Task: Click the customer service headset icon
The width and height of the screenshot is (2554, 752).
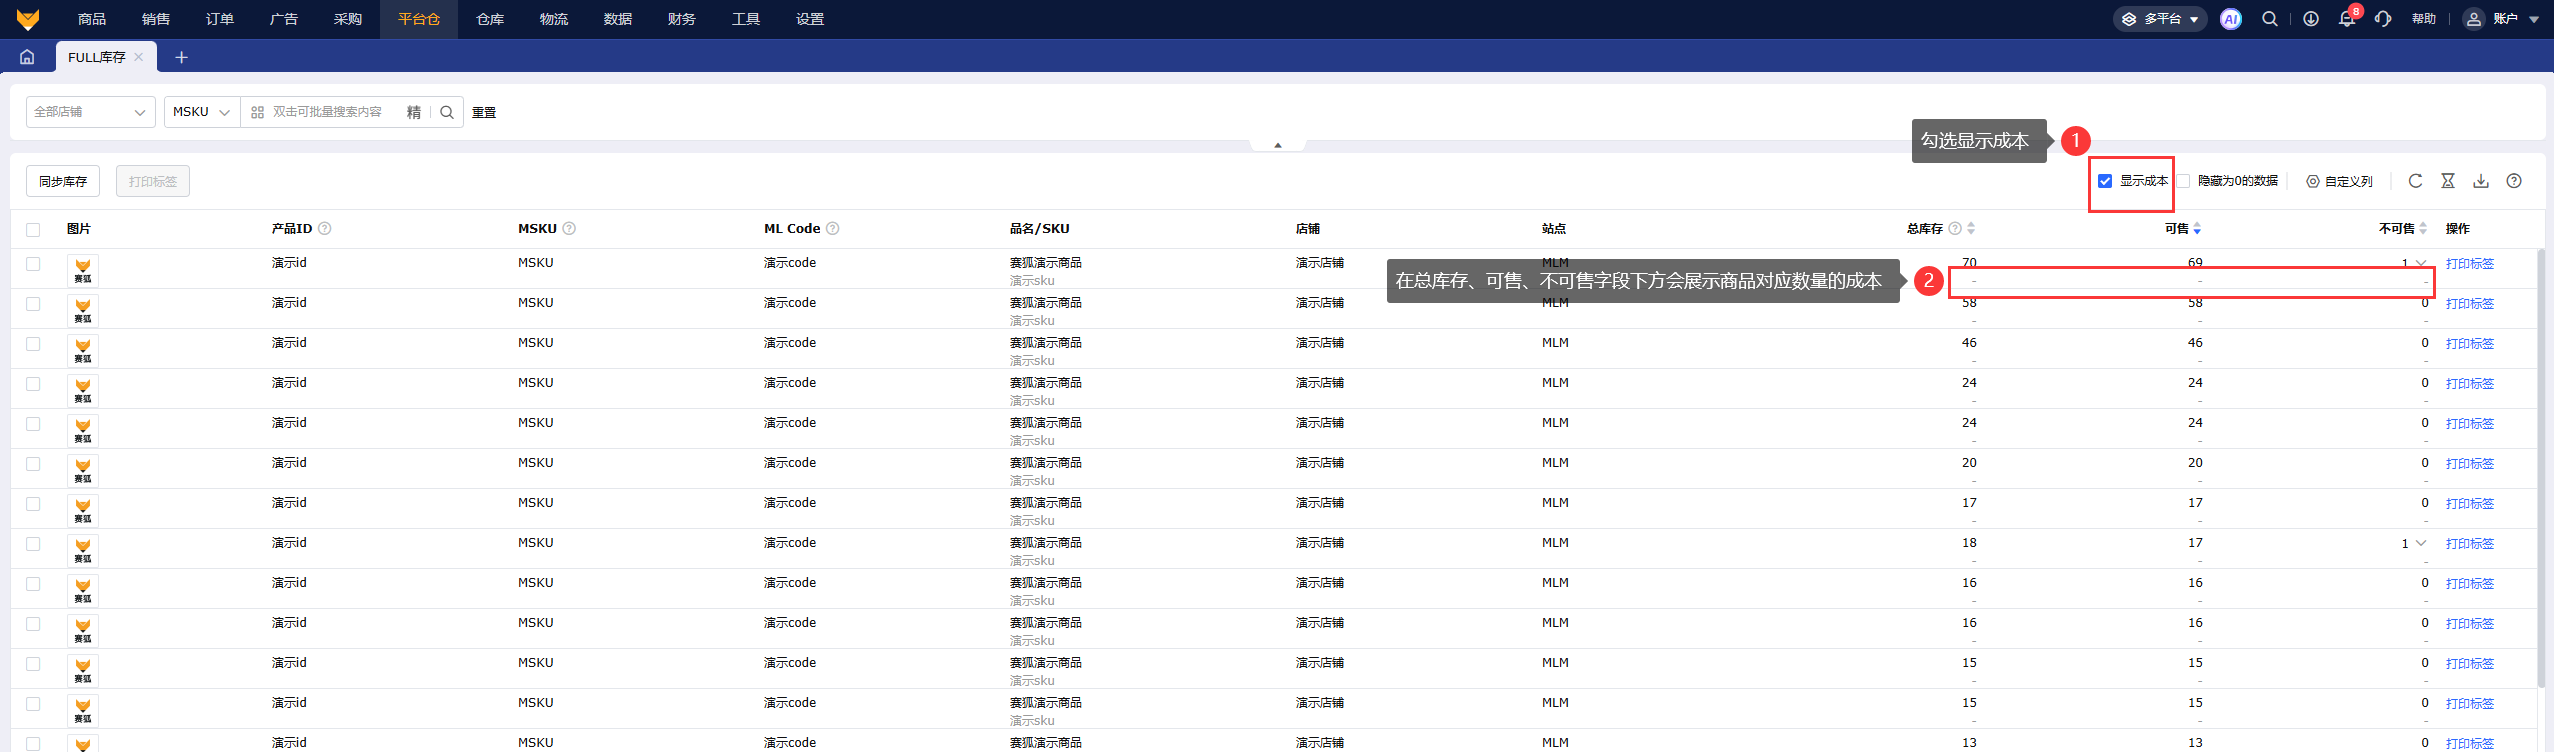Action: click(x=2383, y=19)
